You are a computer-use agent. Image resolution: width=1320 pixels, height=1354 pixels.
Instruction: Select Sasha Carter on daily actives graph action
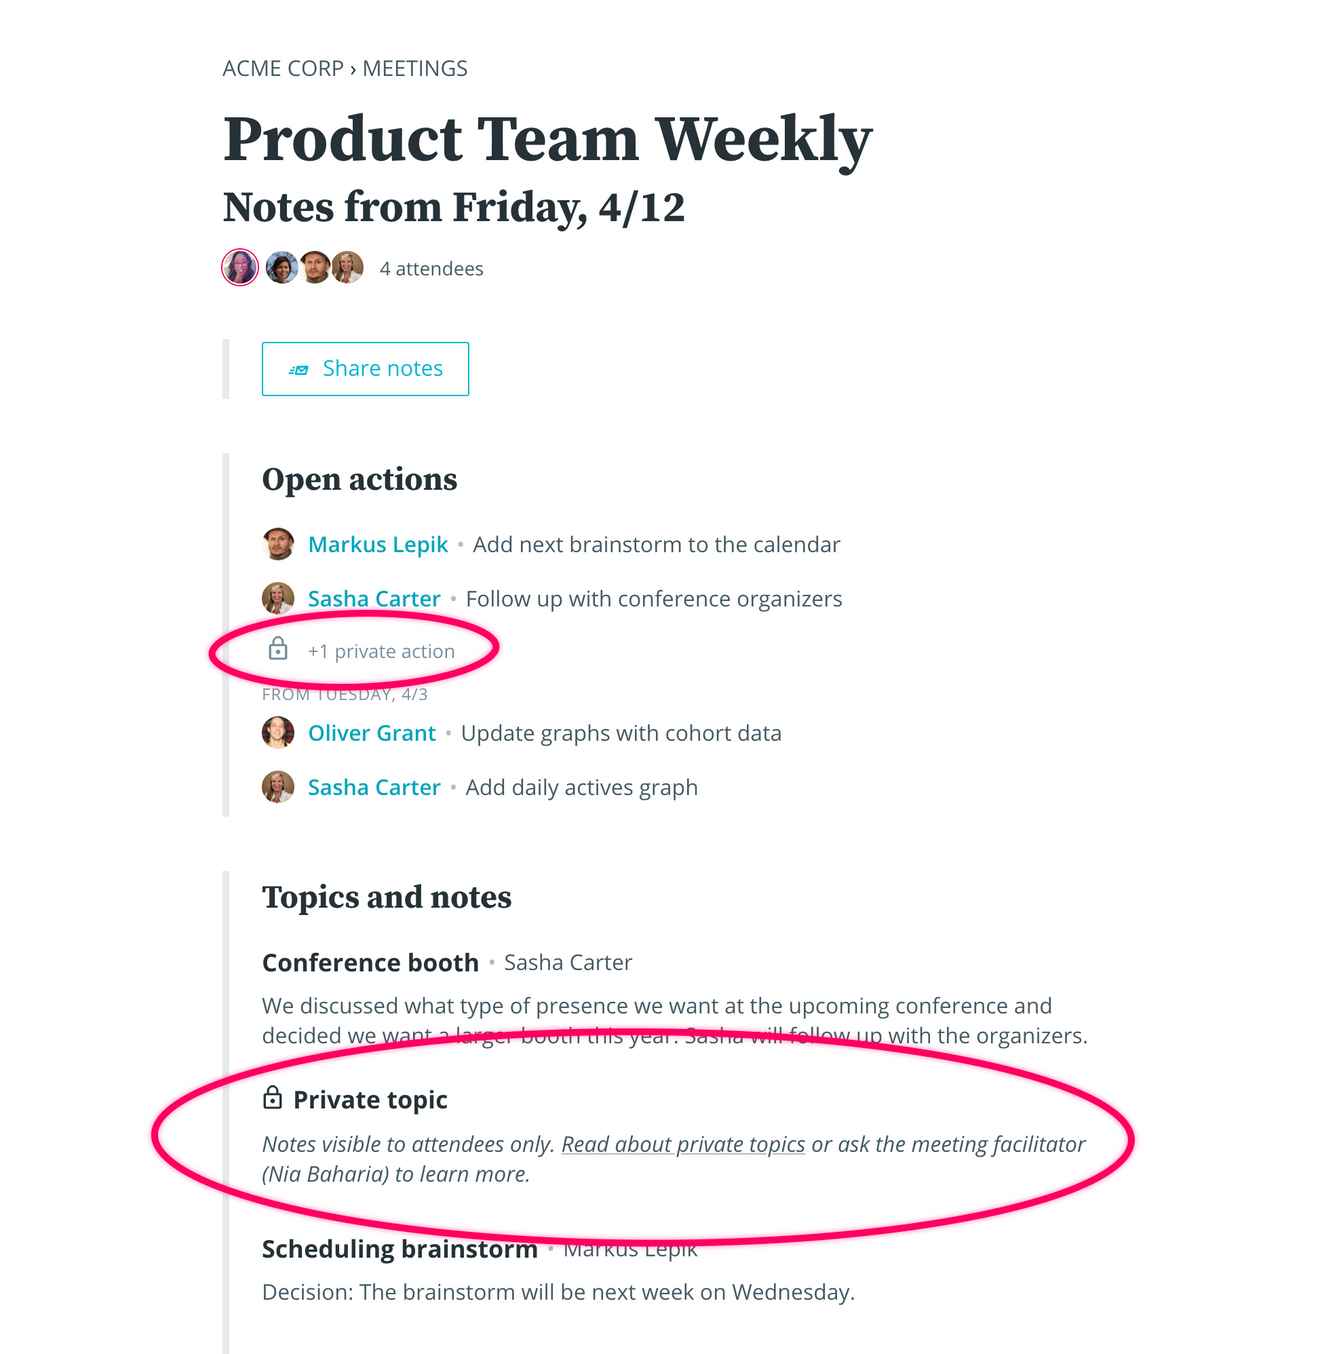374,788
